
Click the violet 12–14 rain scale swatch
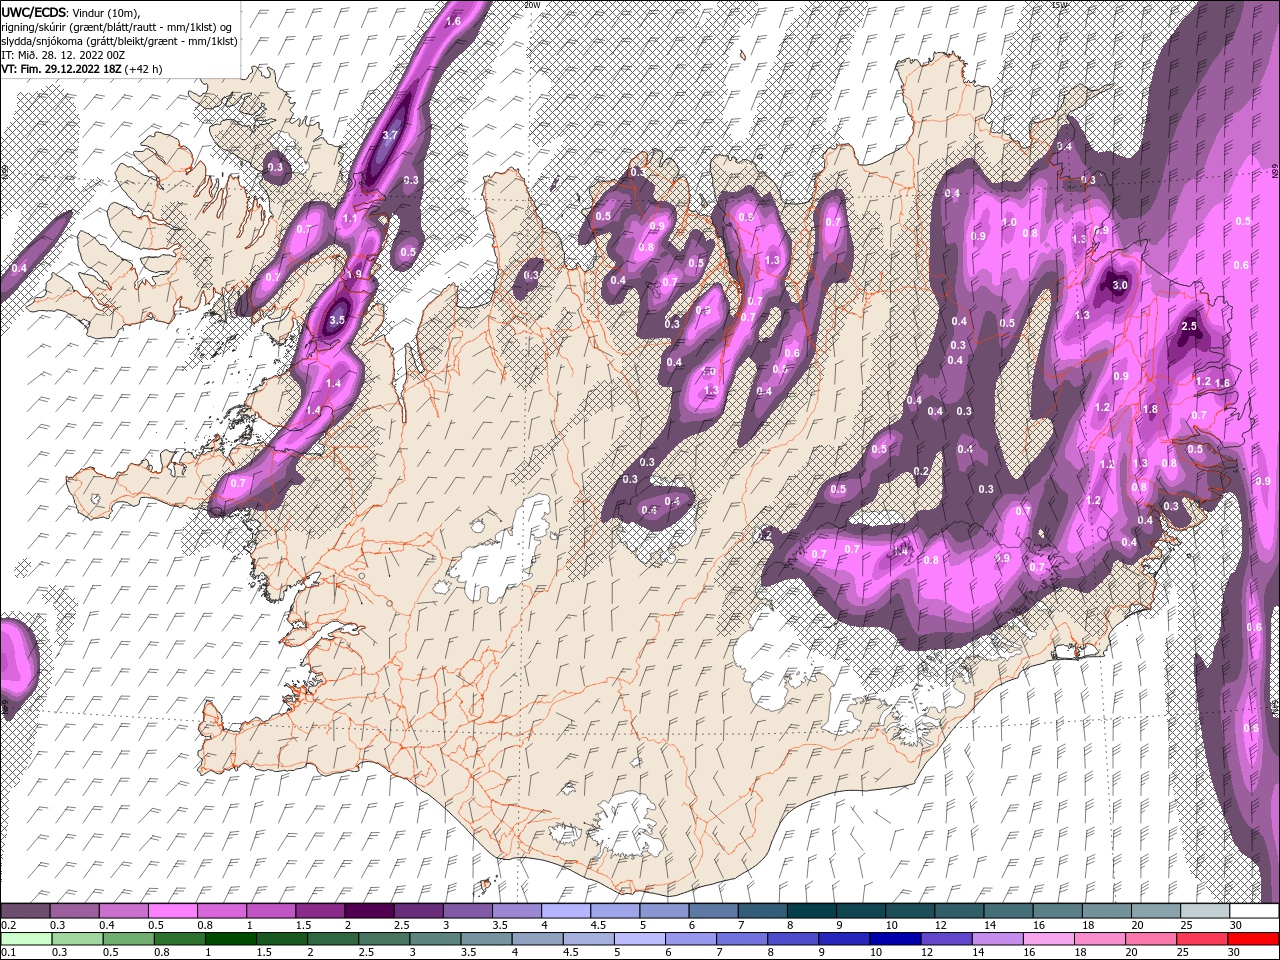949,939
